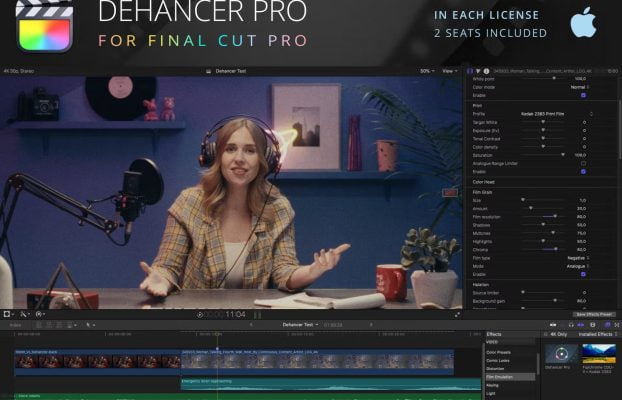Toggle fullscreen viewer playback arrows

tap(457, 315)
